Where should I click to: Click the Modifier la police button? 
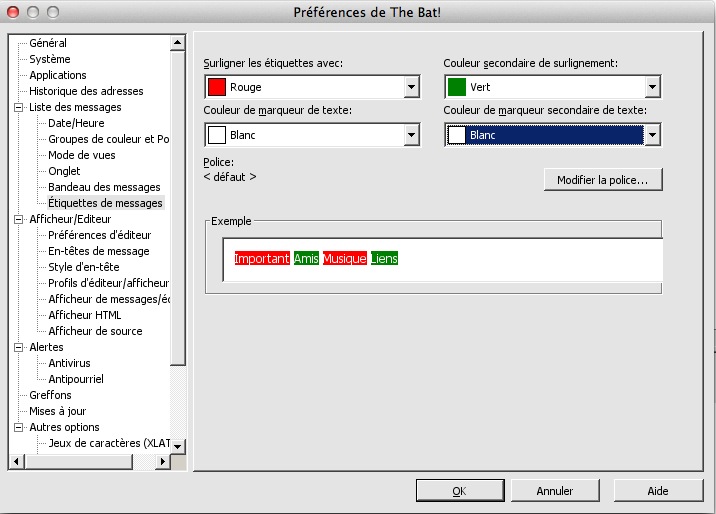point(603,180)
